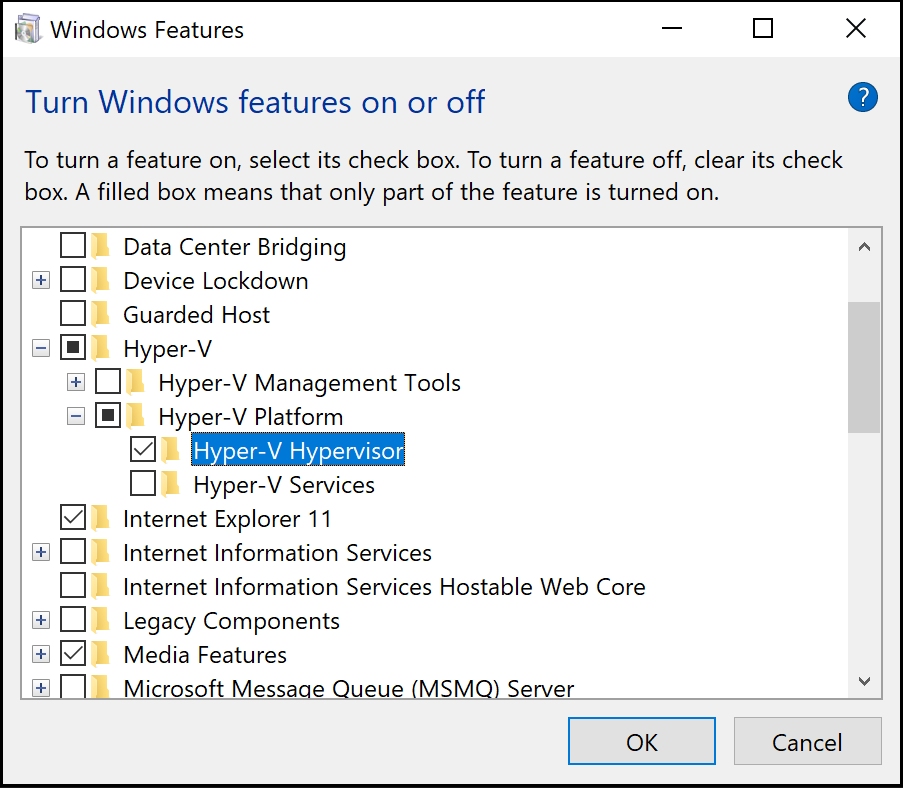
Task: Expand the Device Lockdown node
Action: (41, 281)
